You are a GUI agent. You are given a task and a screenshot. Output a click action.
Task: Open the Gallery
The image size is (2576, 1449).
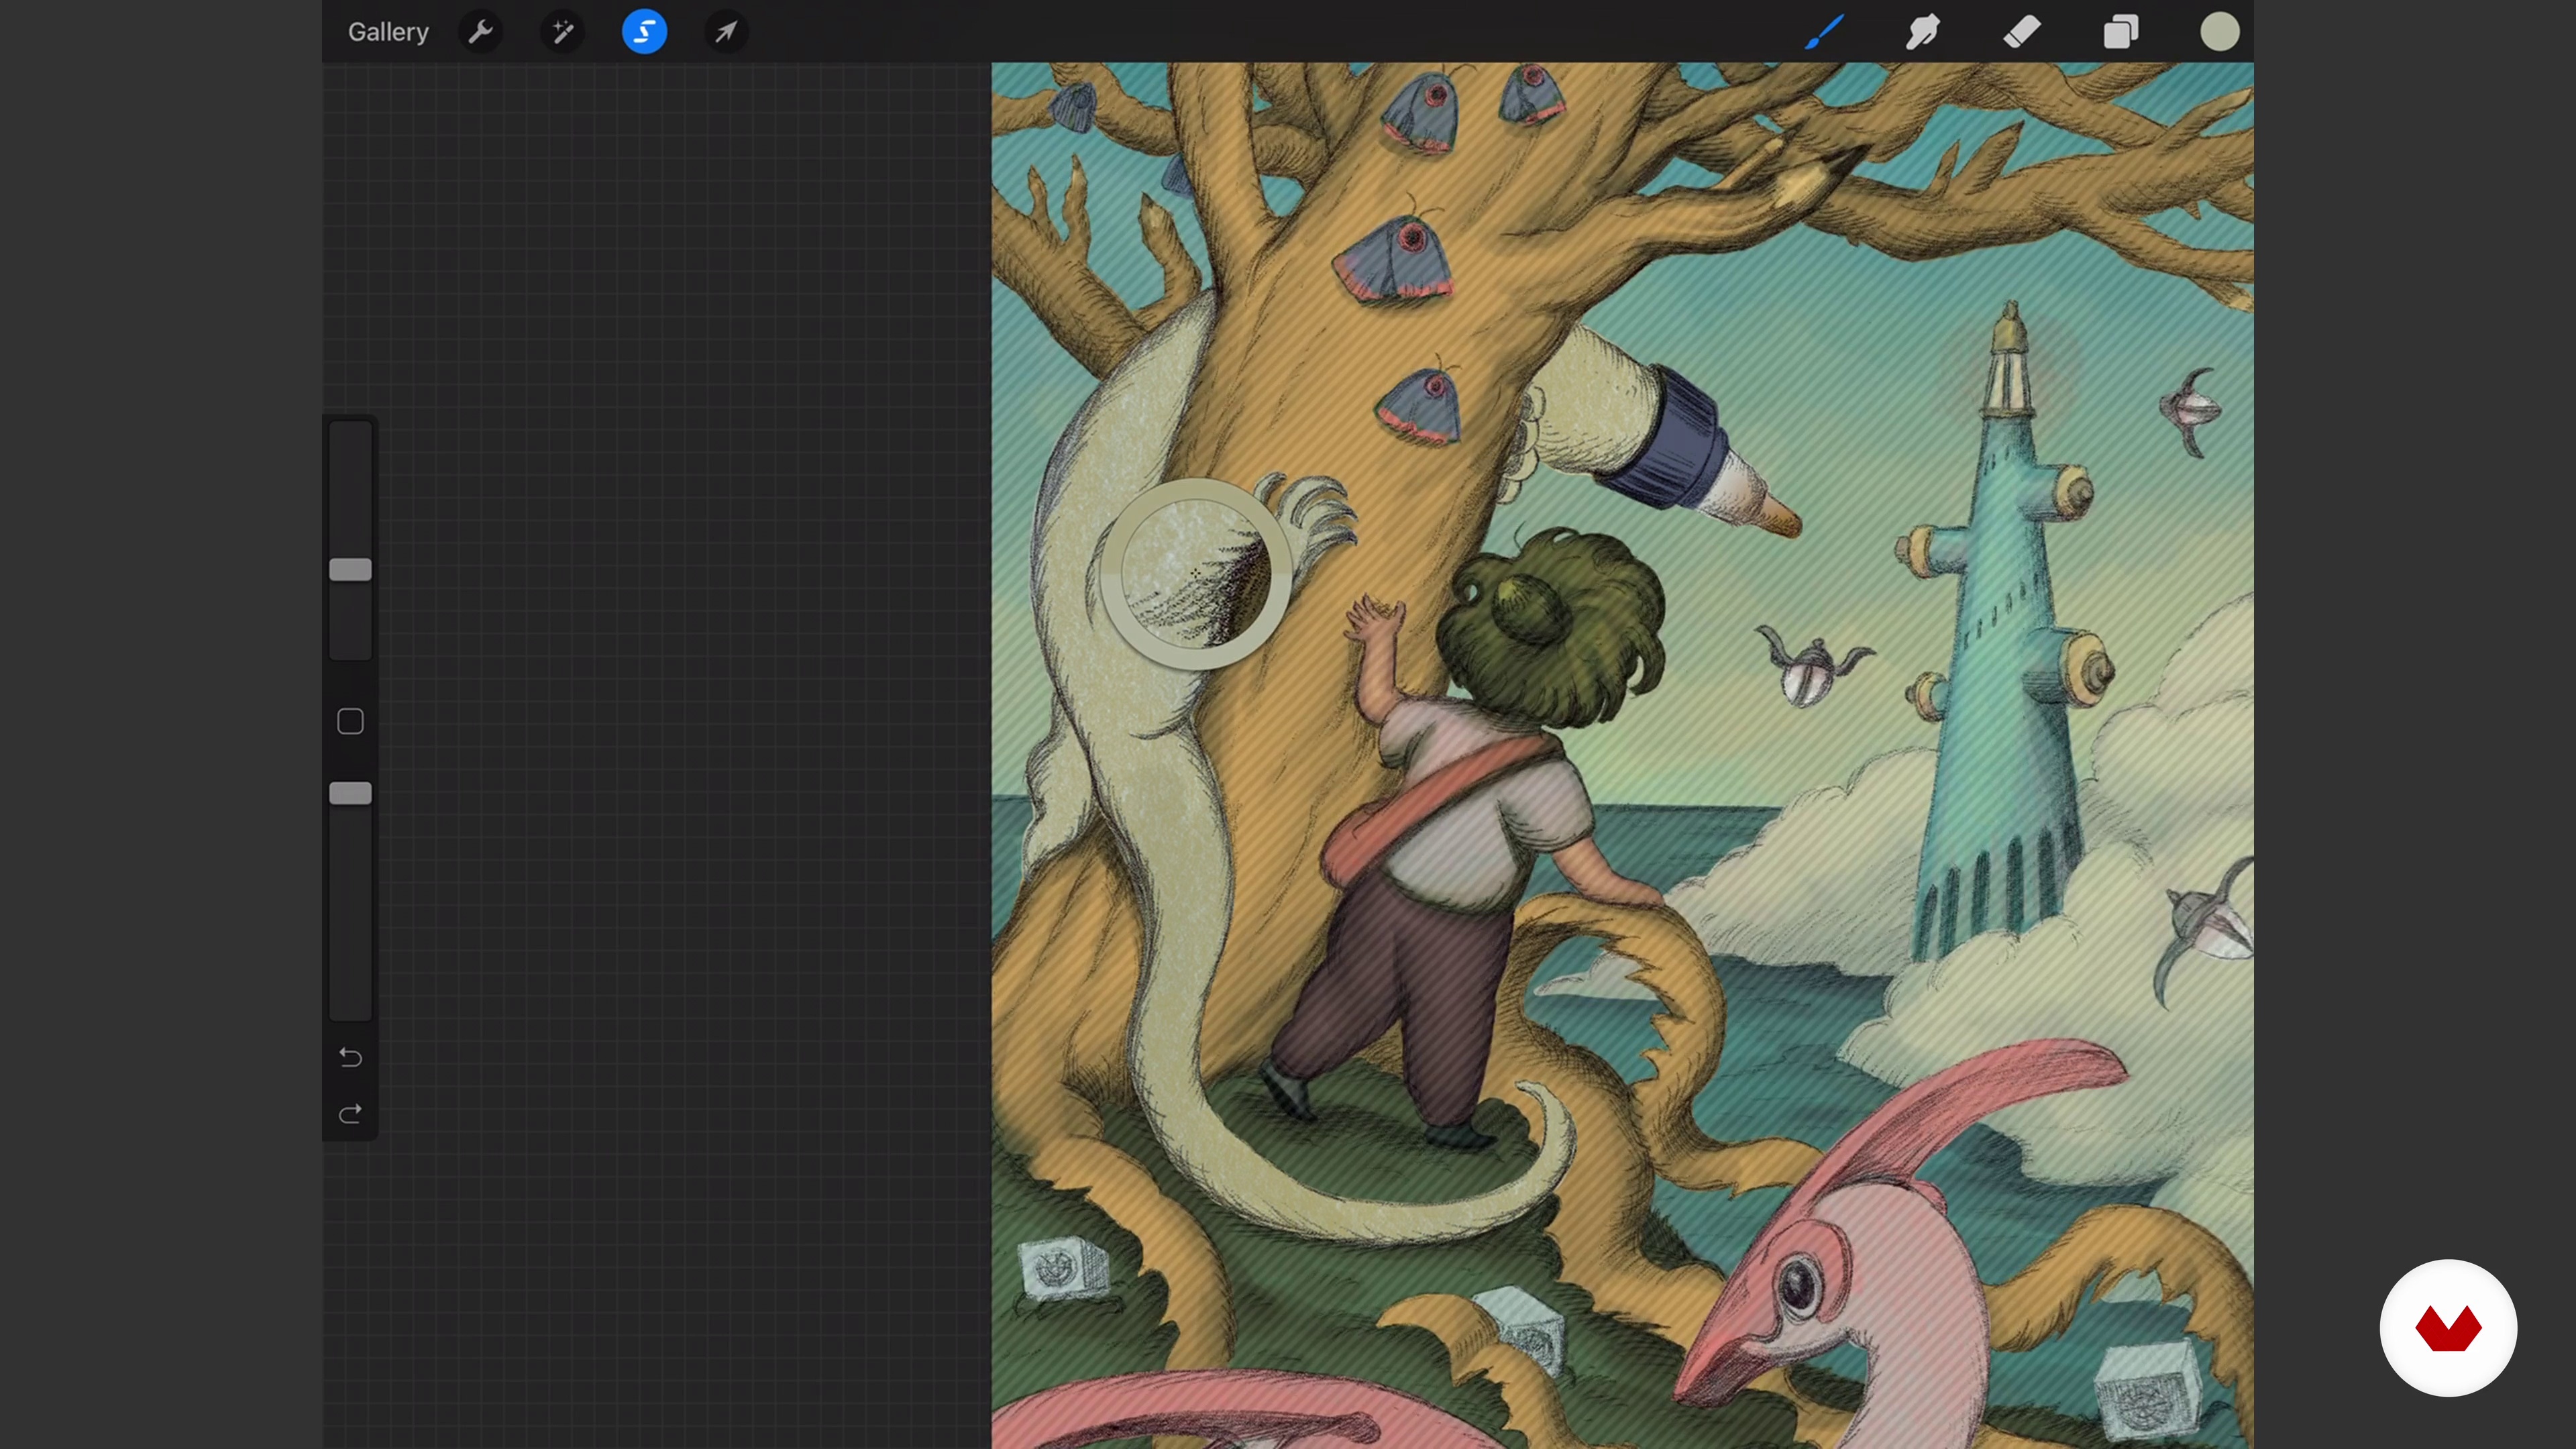click(388, 32)
